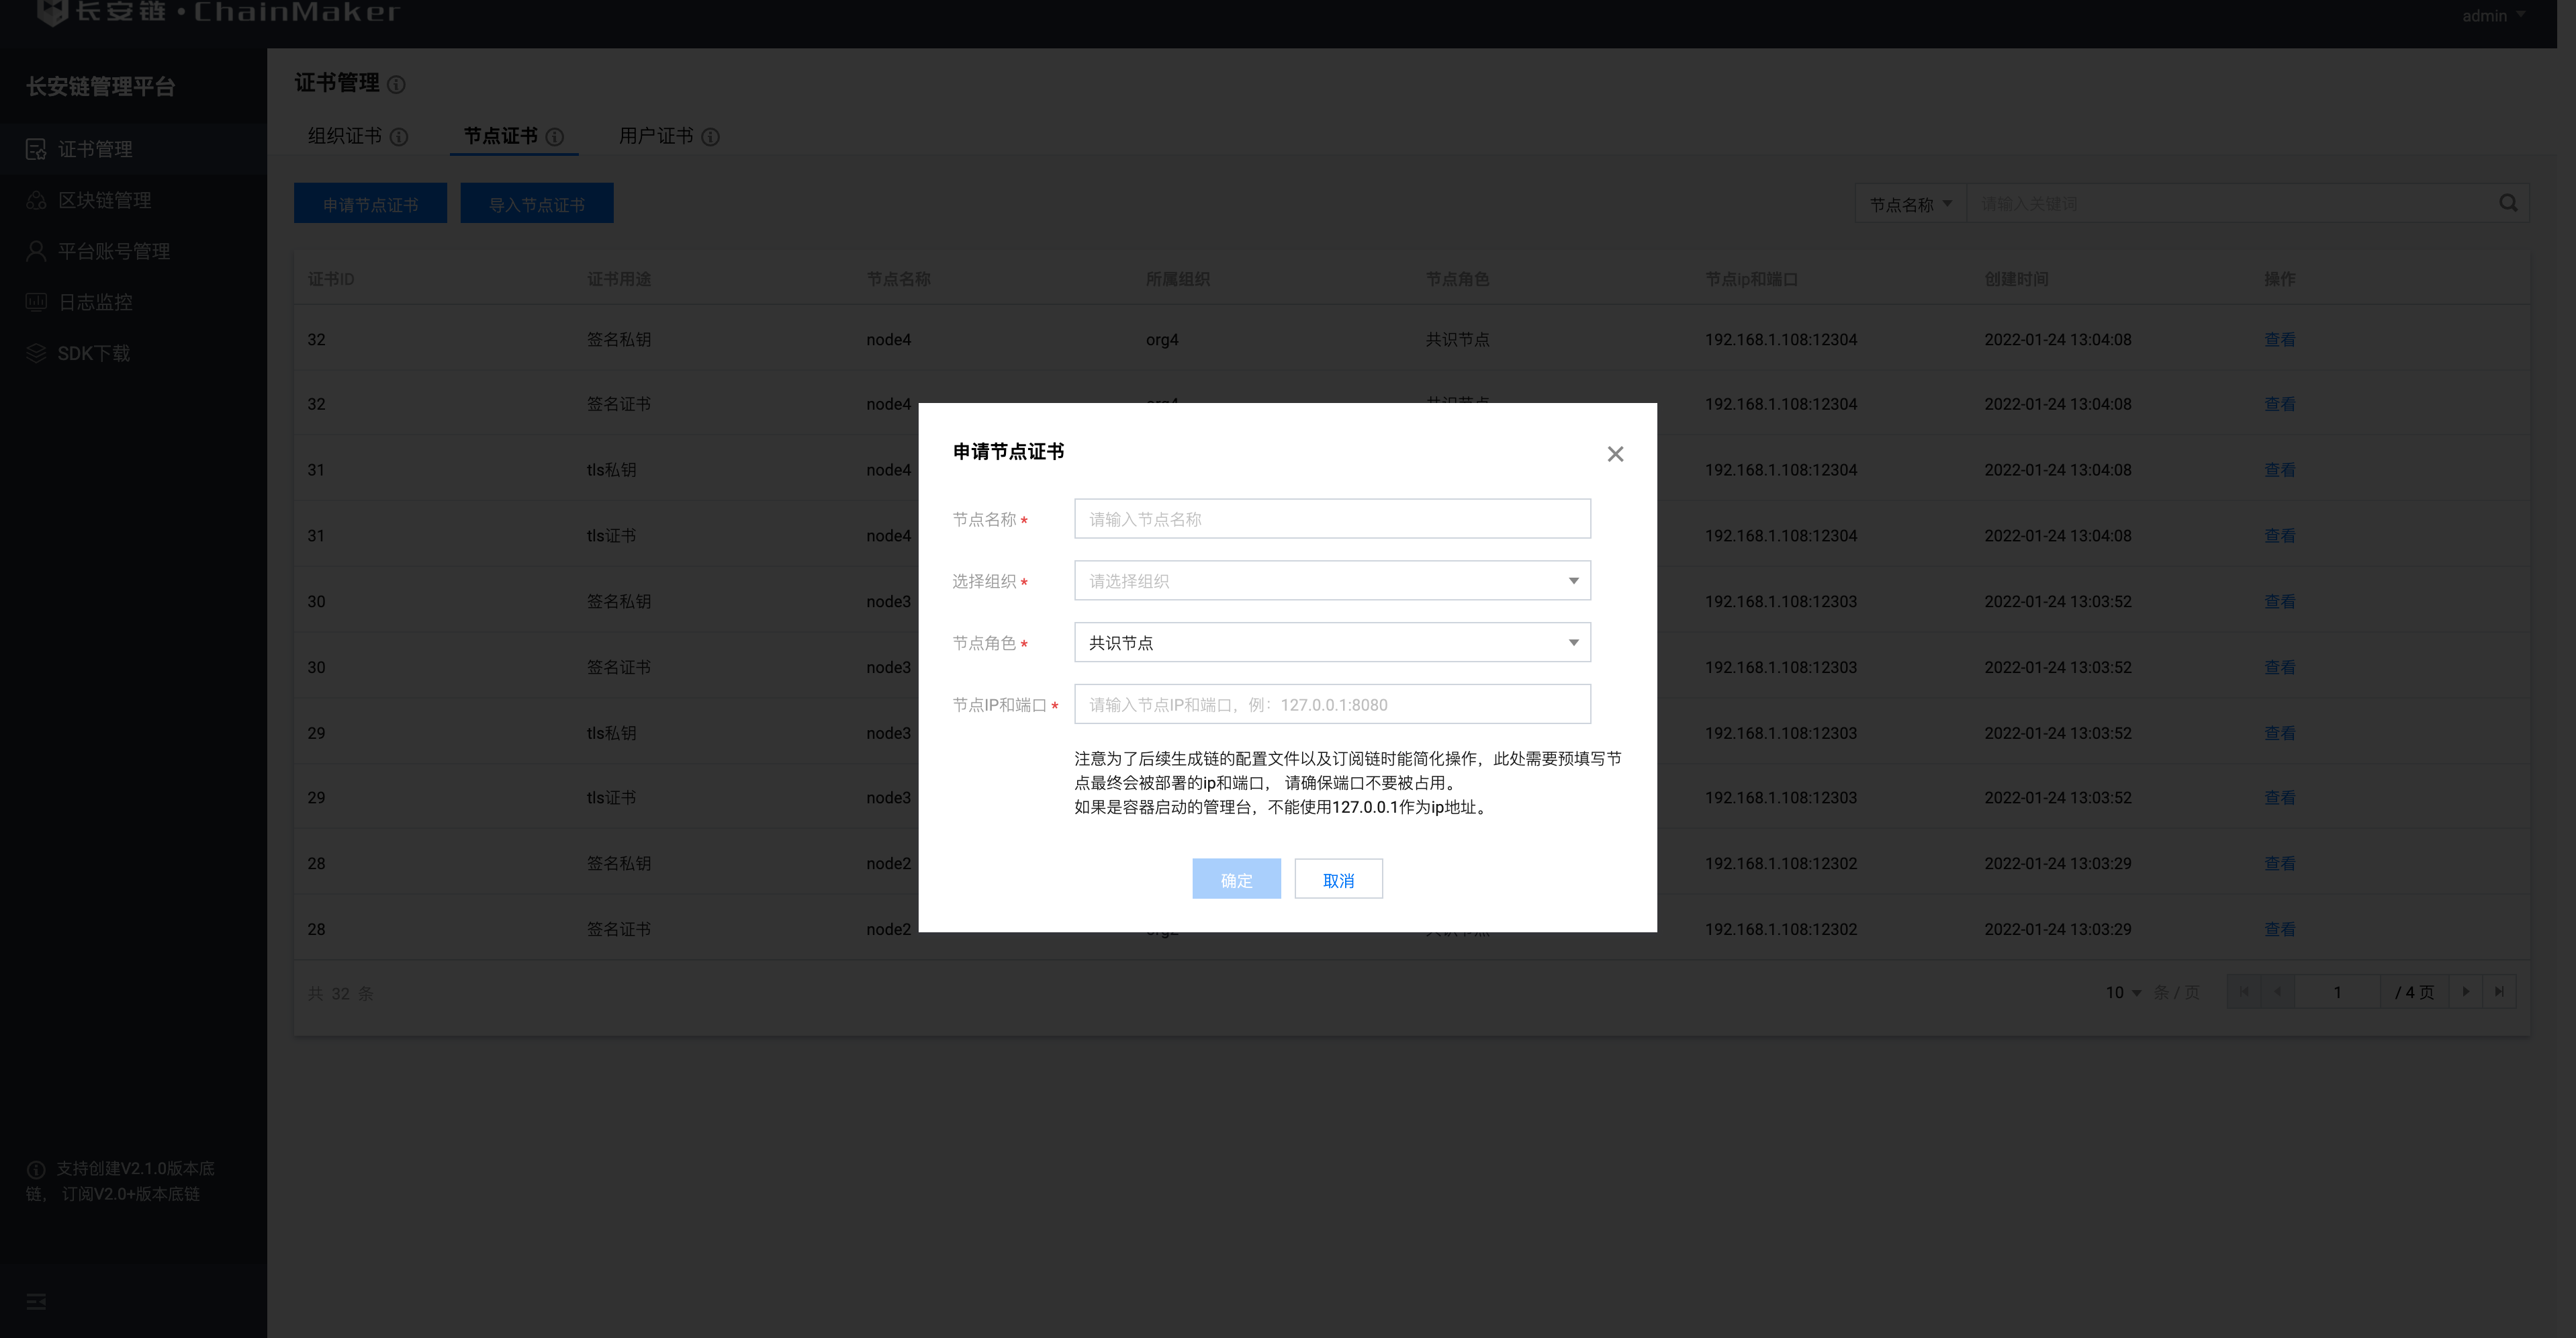
Task: Switch to the 节点证书 tab
Action: point(500,136)
